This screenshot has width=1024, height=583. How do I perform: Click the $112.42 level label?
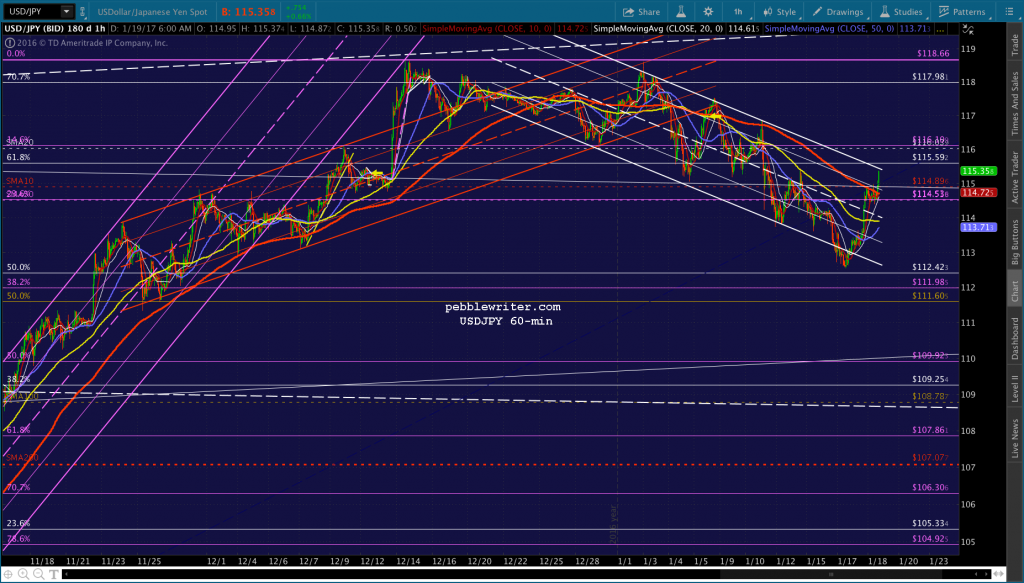click(930, 267)
